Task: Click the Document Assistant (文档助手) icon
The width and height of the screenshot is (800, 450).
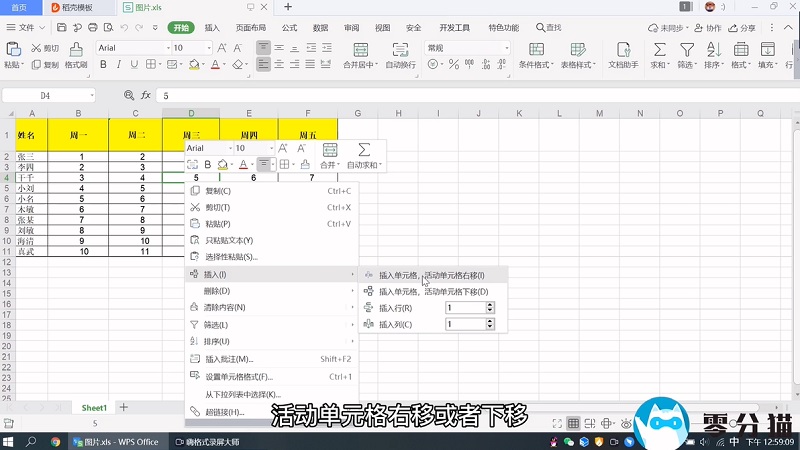Action: pyautogui.click(x=623, y=49)
